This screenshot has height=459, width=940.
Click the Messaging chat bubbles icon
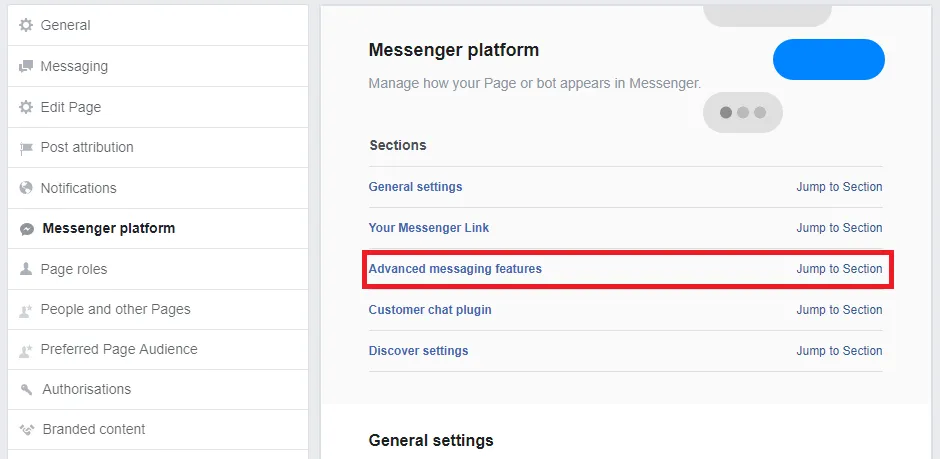tap(26, 66)
